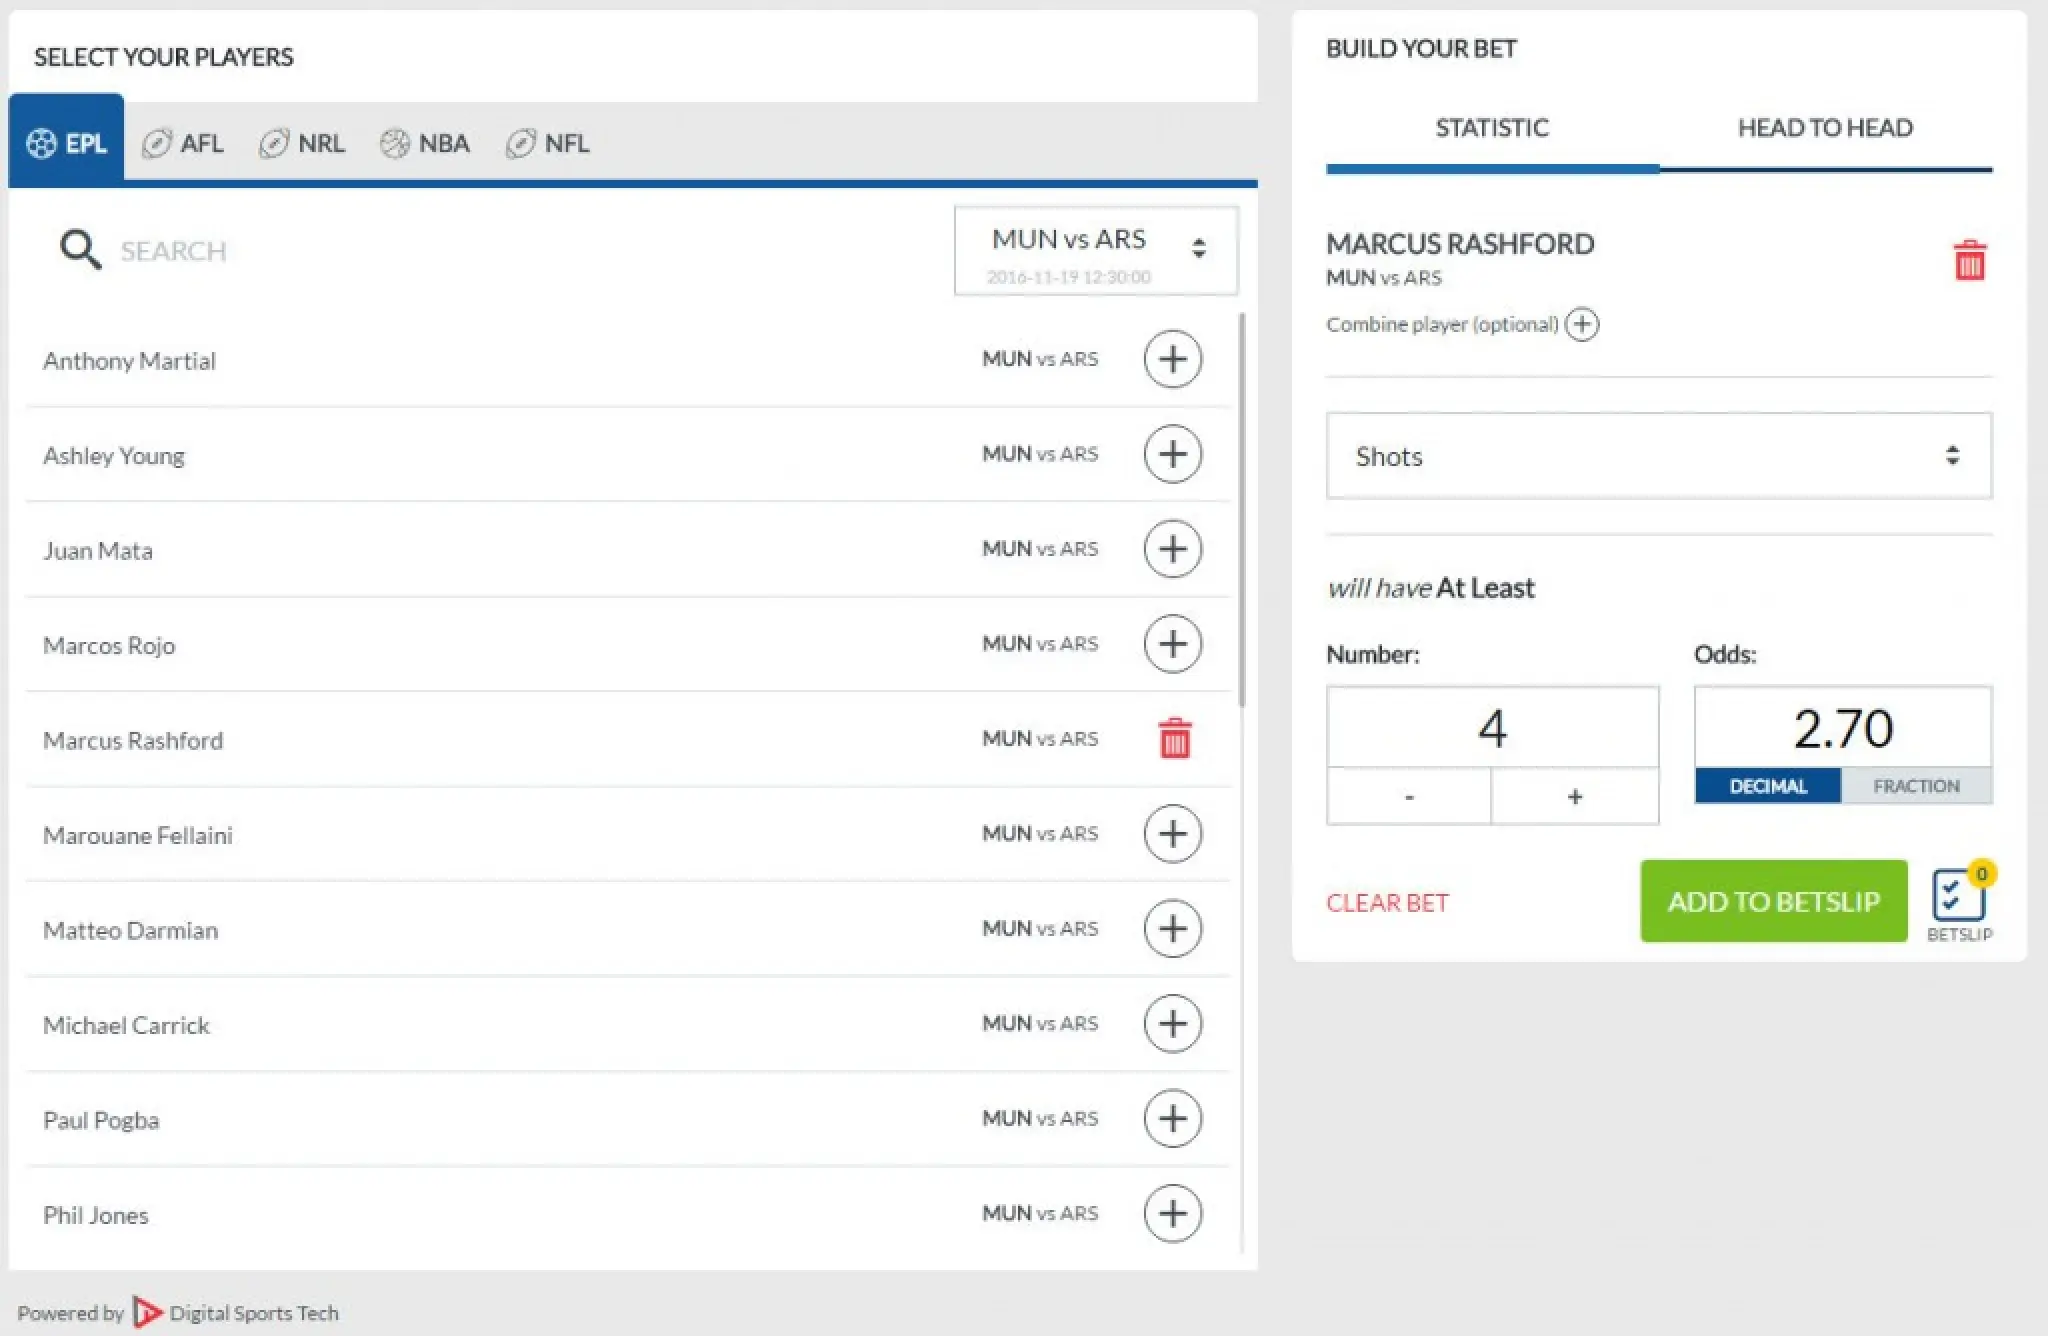Screen dimensions: 2048x1336
Task: Click the Combine player (optional) text
Action: click(1442, 325)
